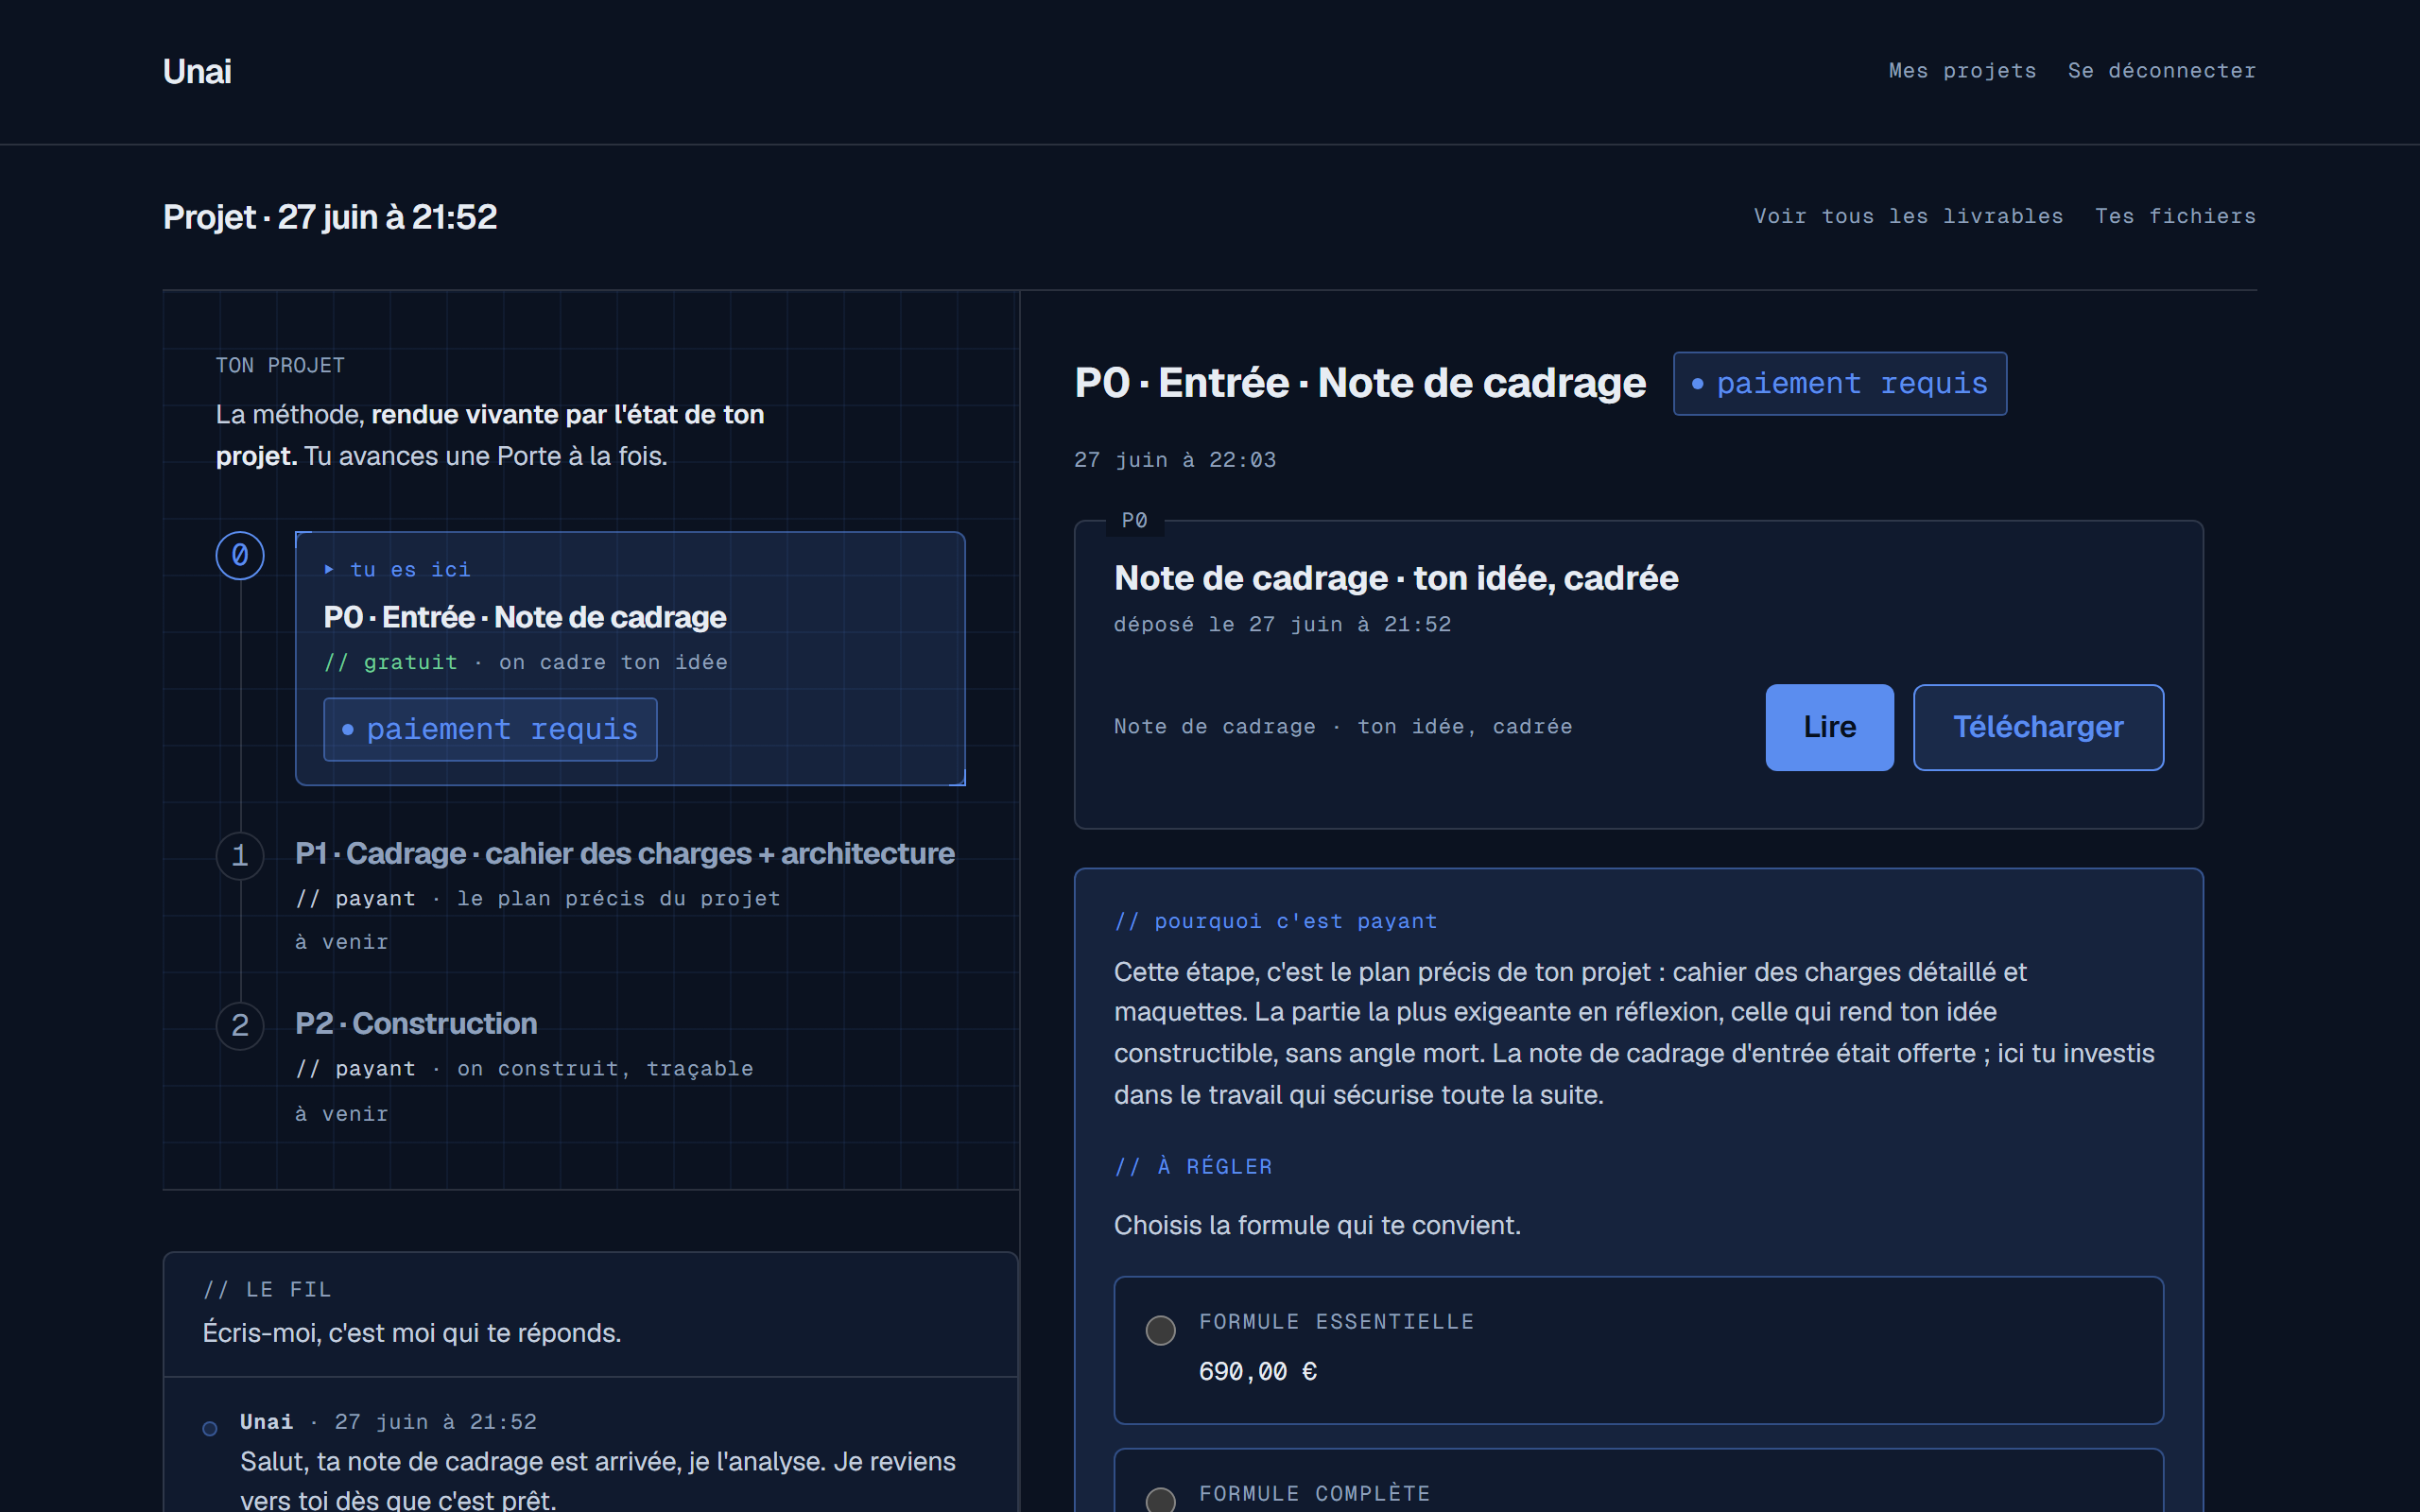Click paiement requis badge beside main title

pos(1839,383)
